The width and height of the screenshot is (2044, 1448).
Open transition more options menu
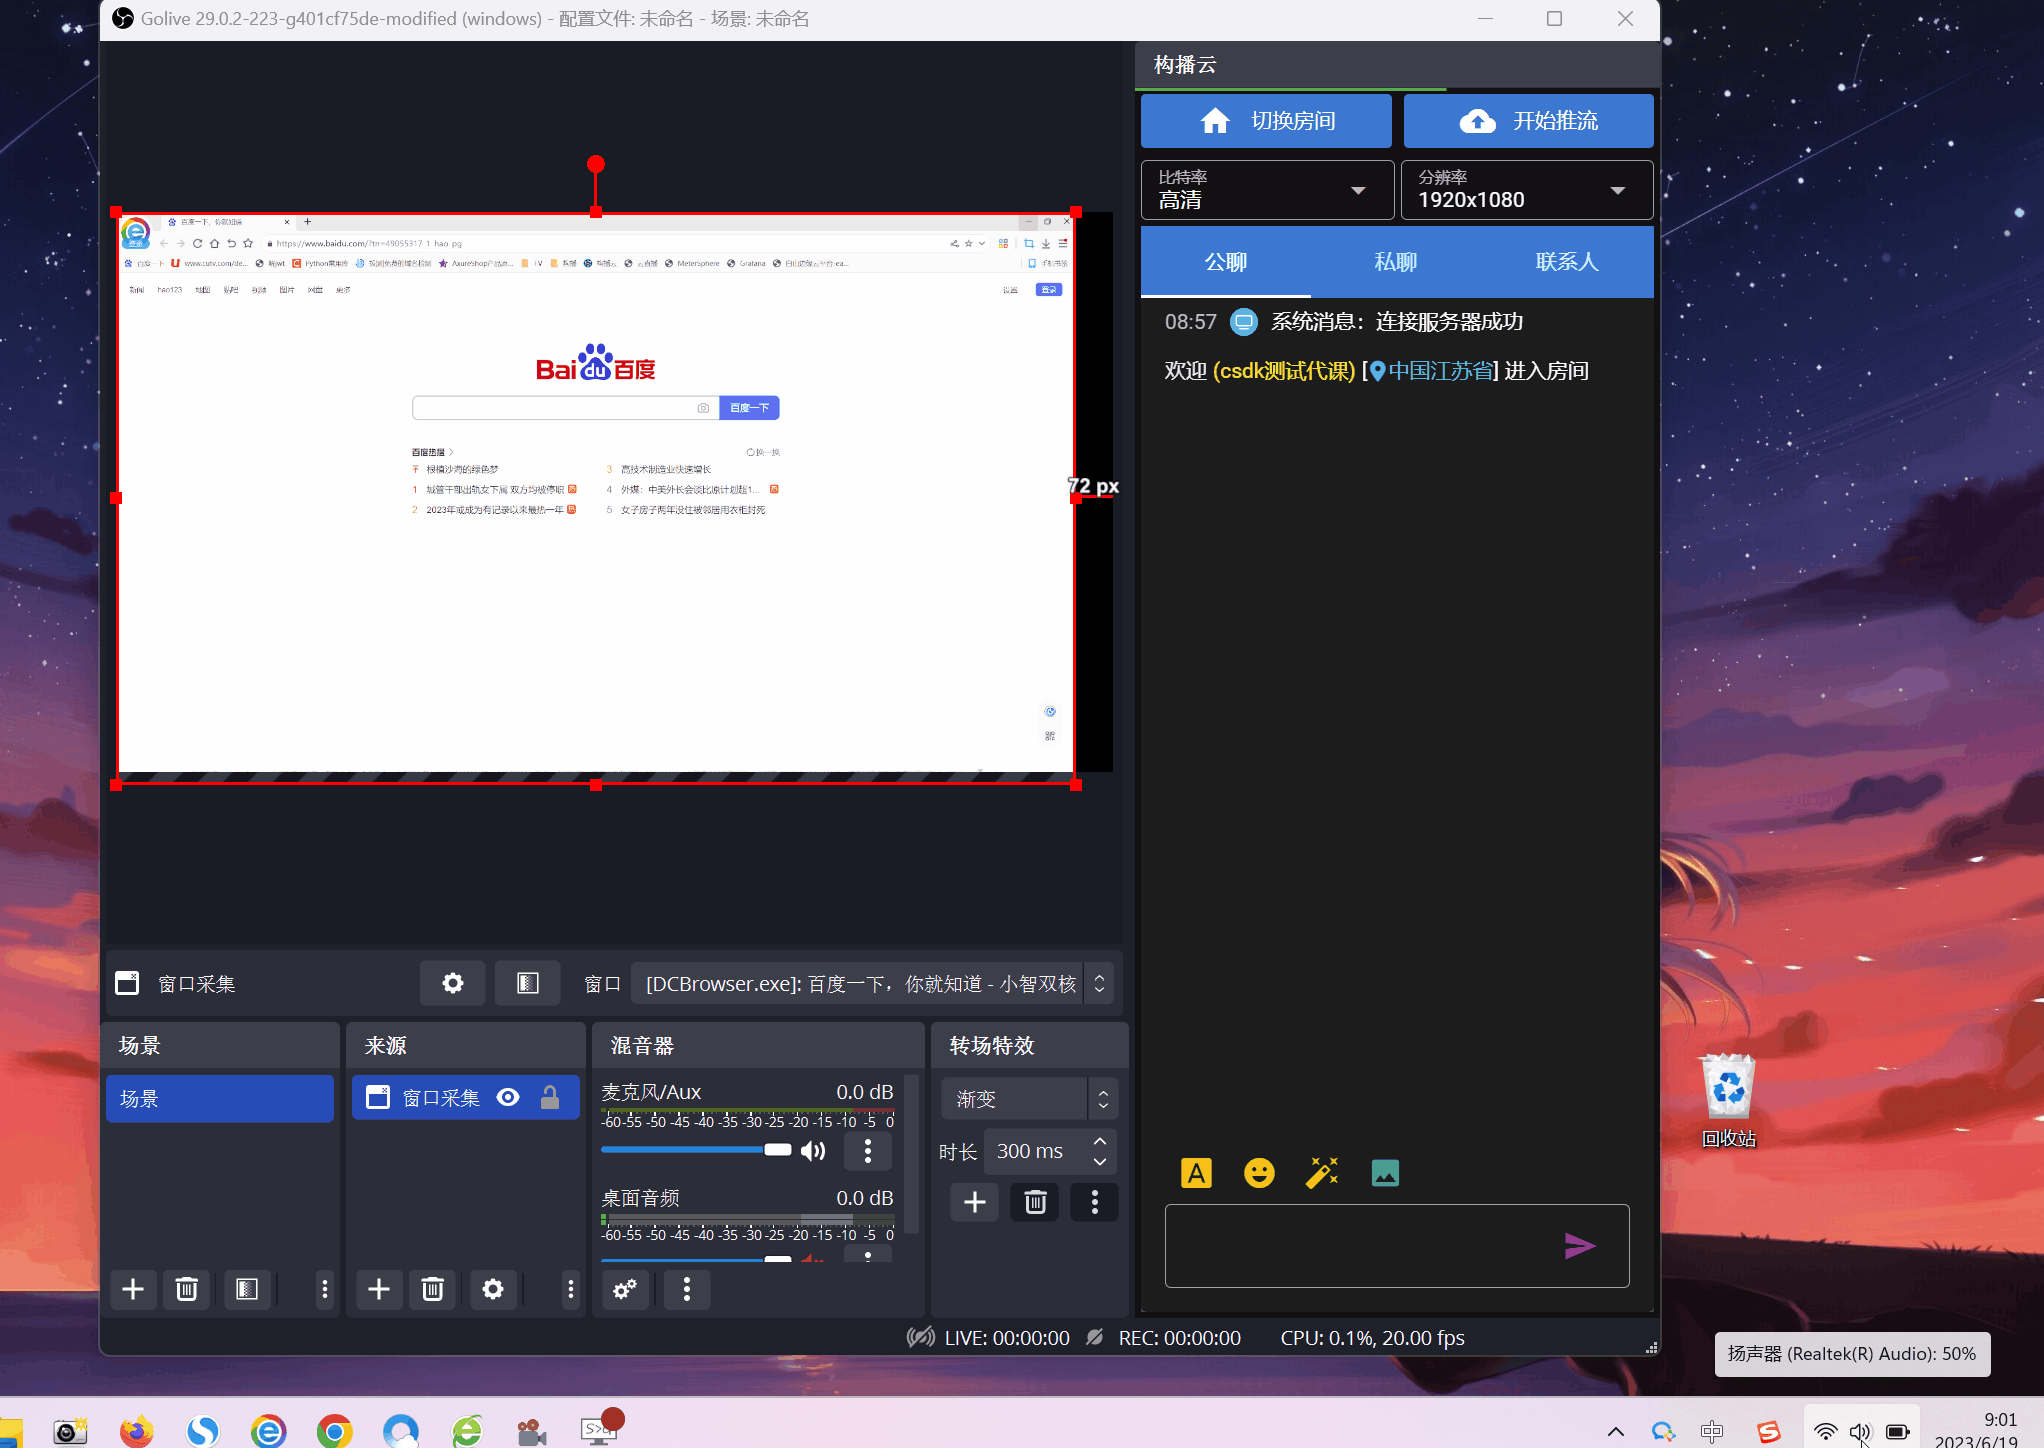[1095, 1202]
